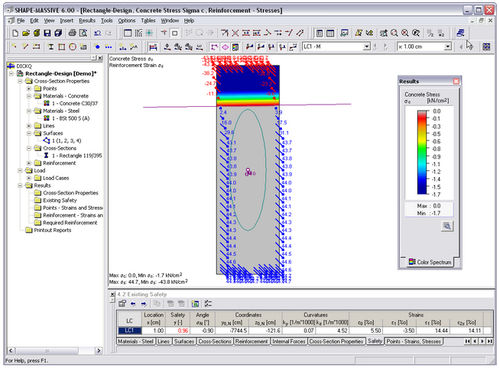Expand the Points folder node
Screen dimensions: 500x370
(x=29, y=89)
